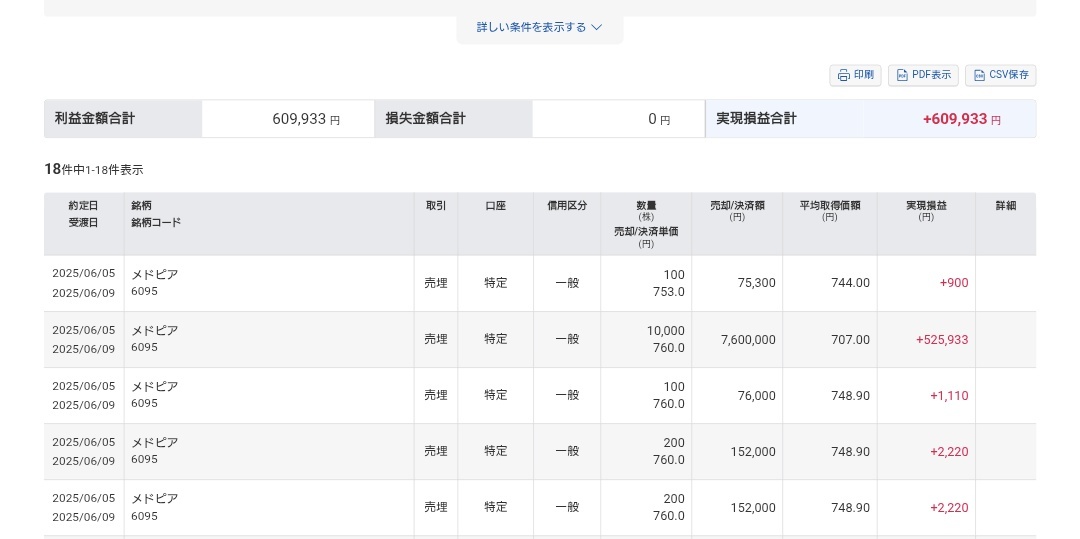Image resolution: width=1080 pixels, height=539 pixels.
Task: Click the 実現損益 column header
Action: [x=926, y=211]
